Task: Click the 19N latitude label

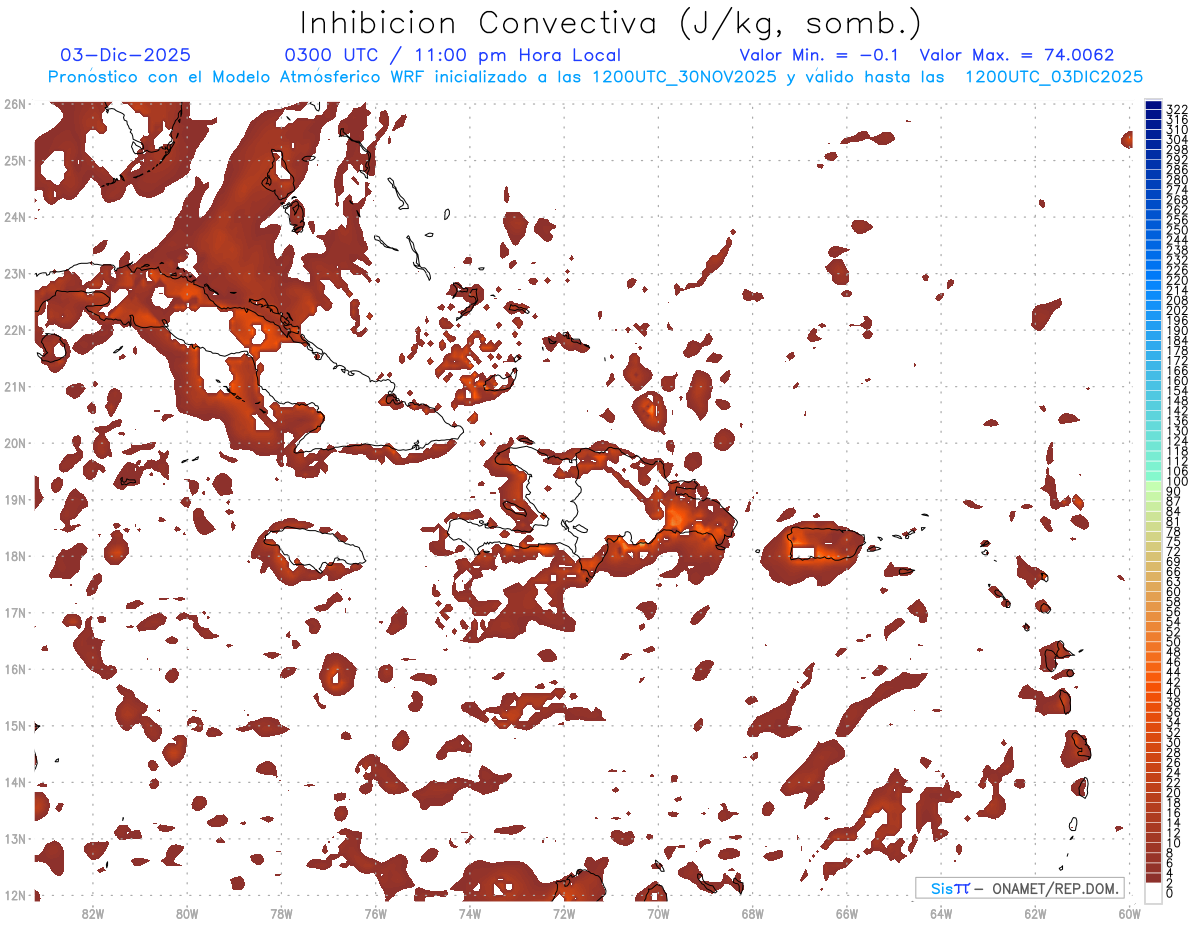Action: [x=14, y=499]
